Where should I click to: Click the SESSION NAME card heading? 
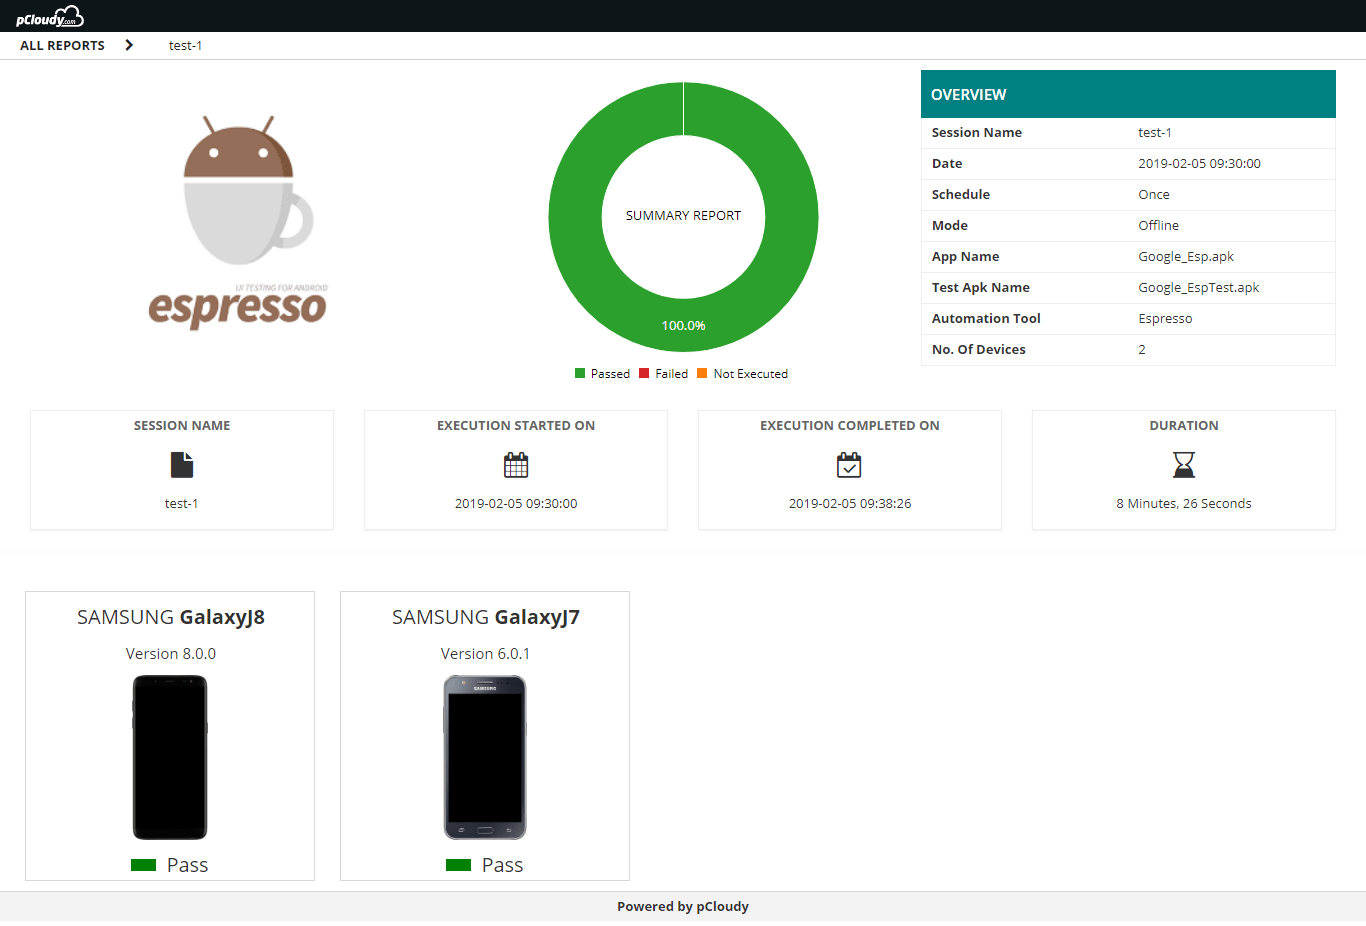click(x=182, y=426)
